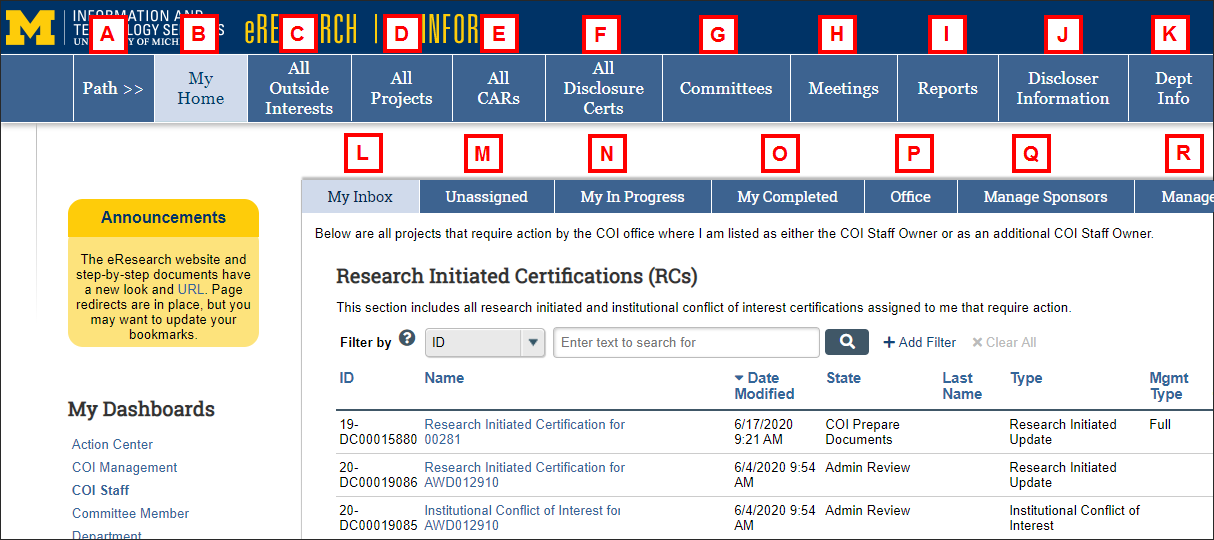
Task: Go to My Home tab
Action: pos(201,88)
